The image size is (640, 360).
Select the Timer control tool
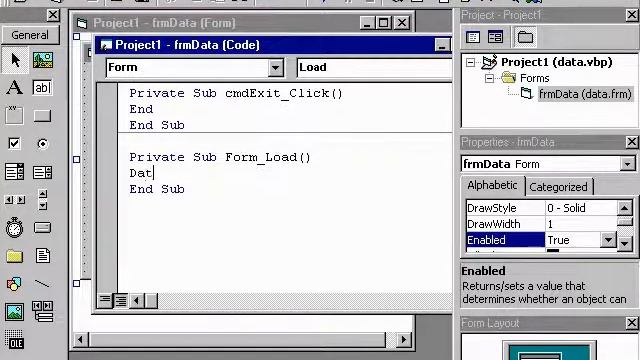14,228
